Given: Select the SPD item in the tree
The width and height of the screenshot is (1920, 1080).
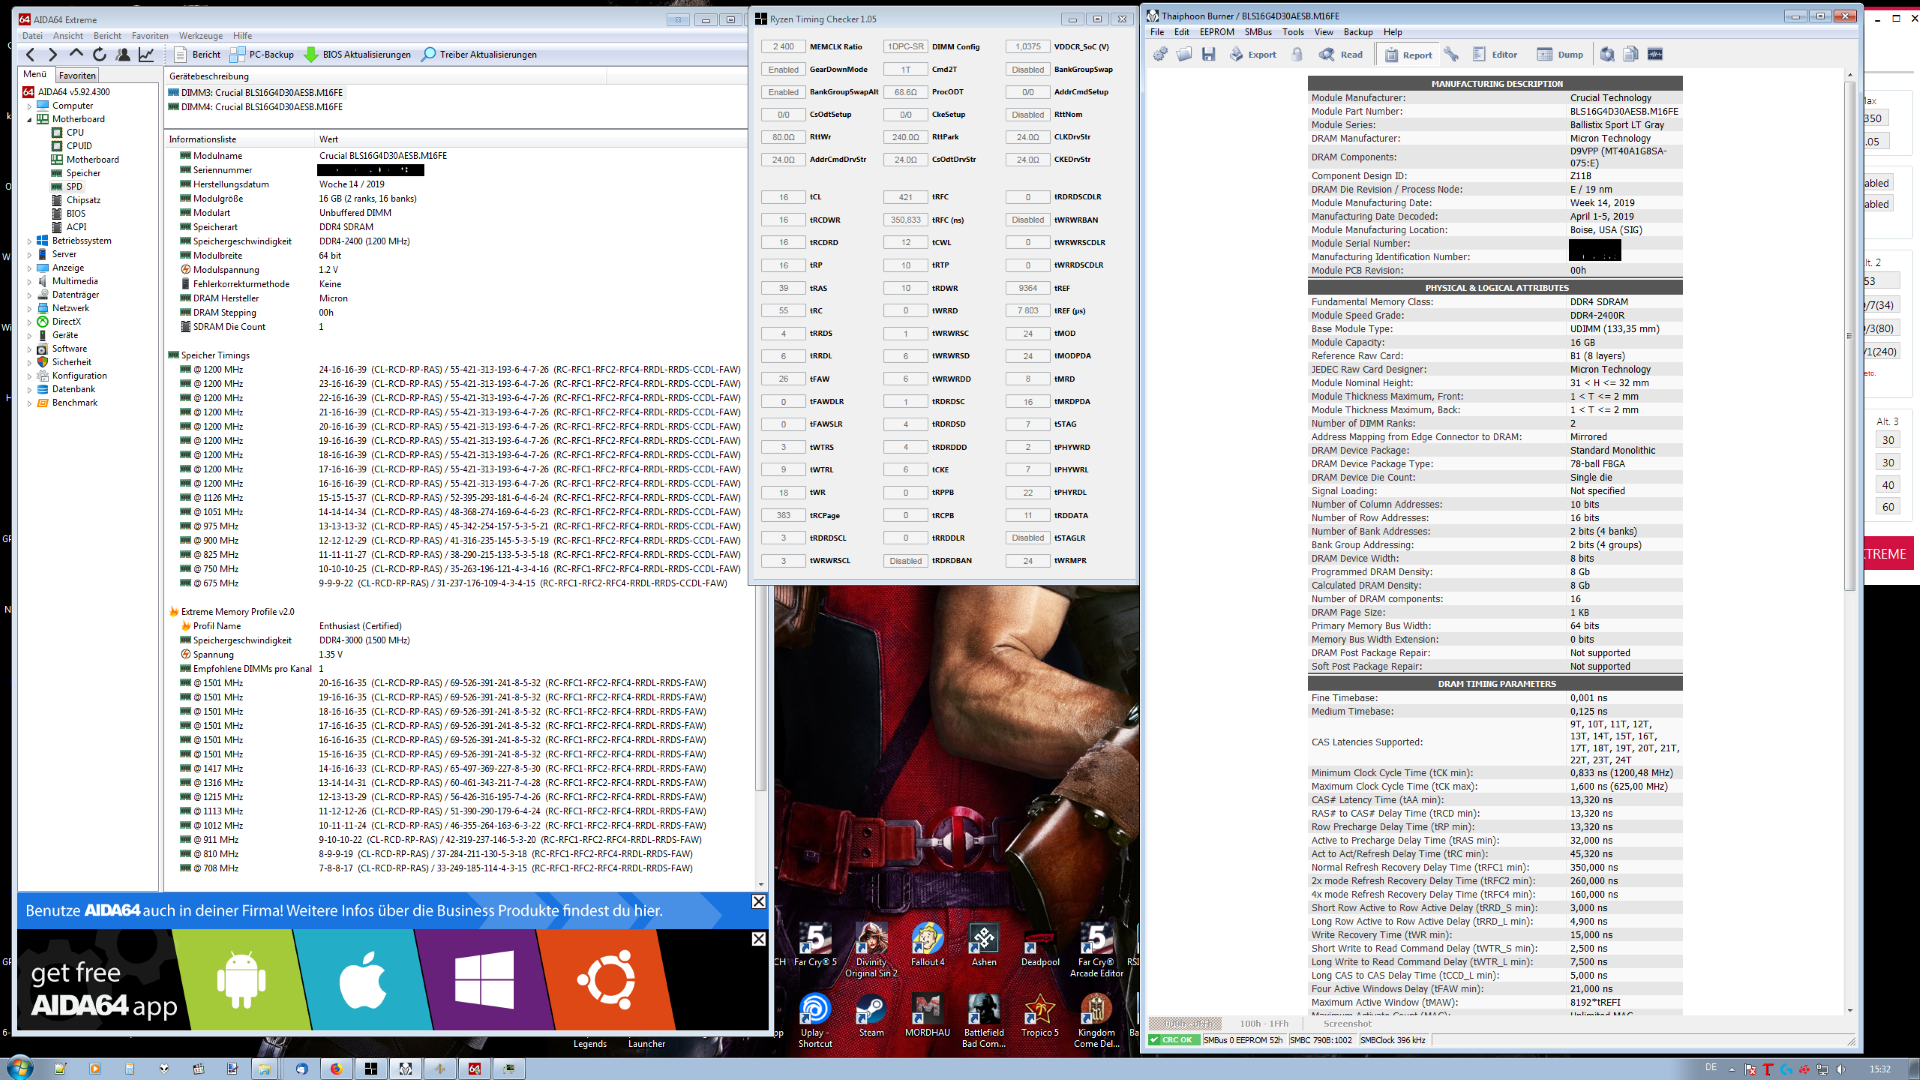Looking at the screenshot, I should [74, 187].
